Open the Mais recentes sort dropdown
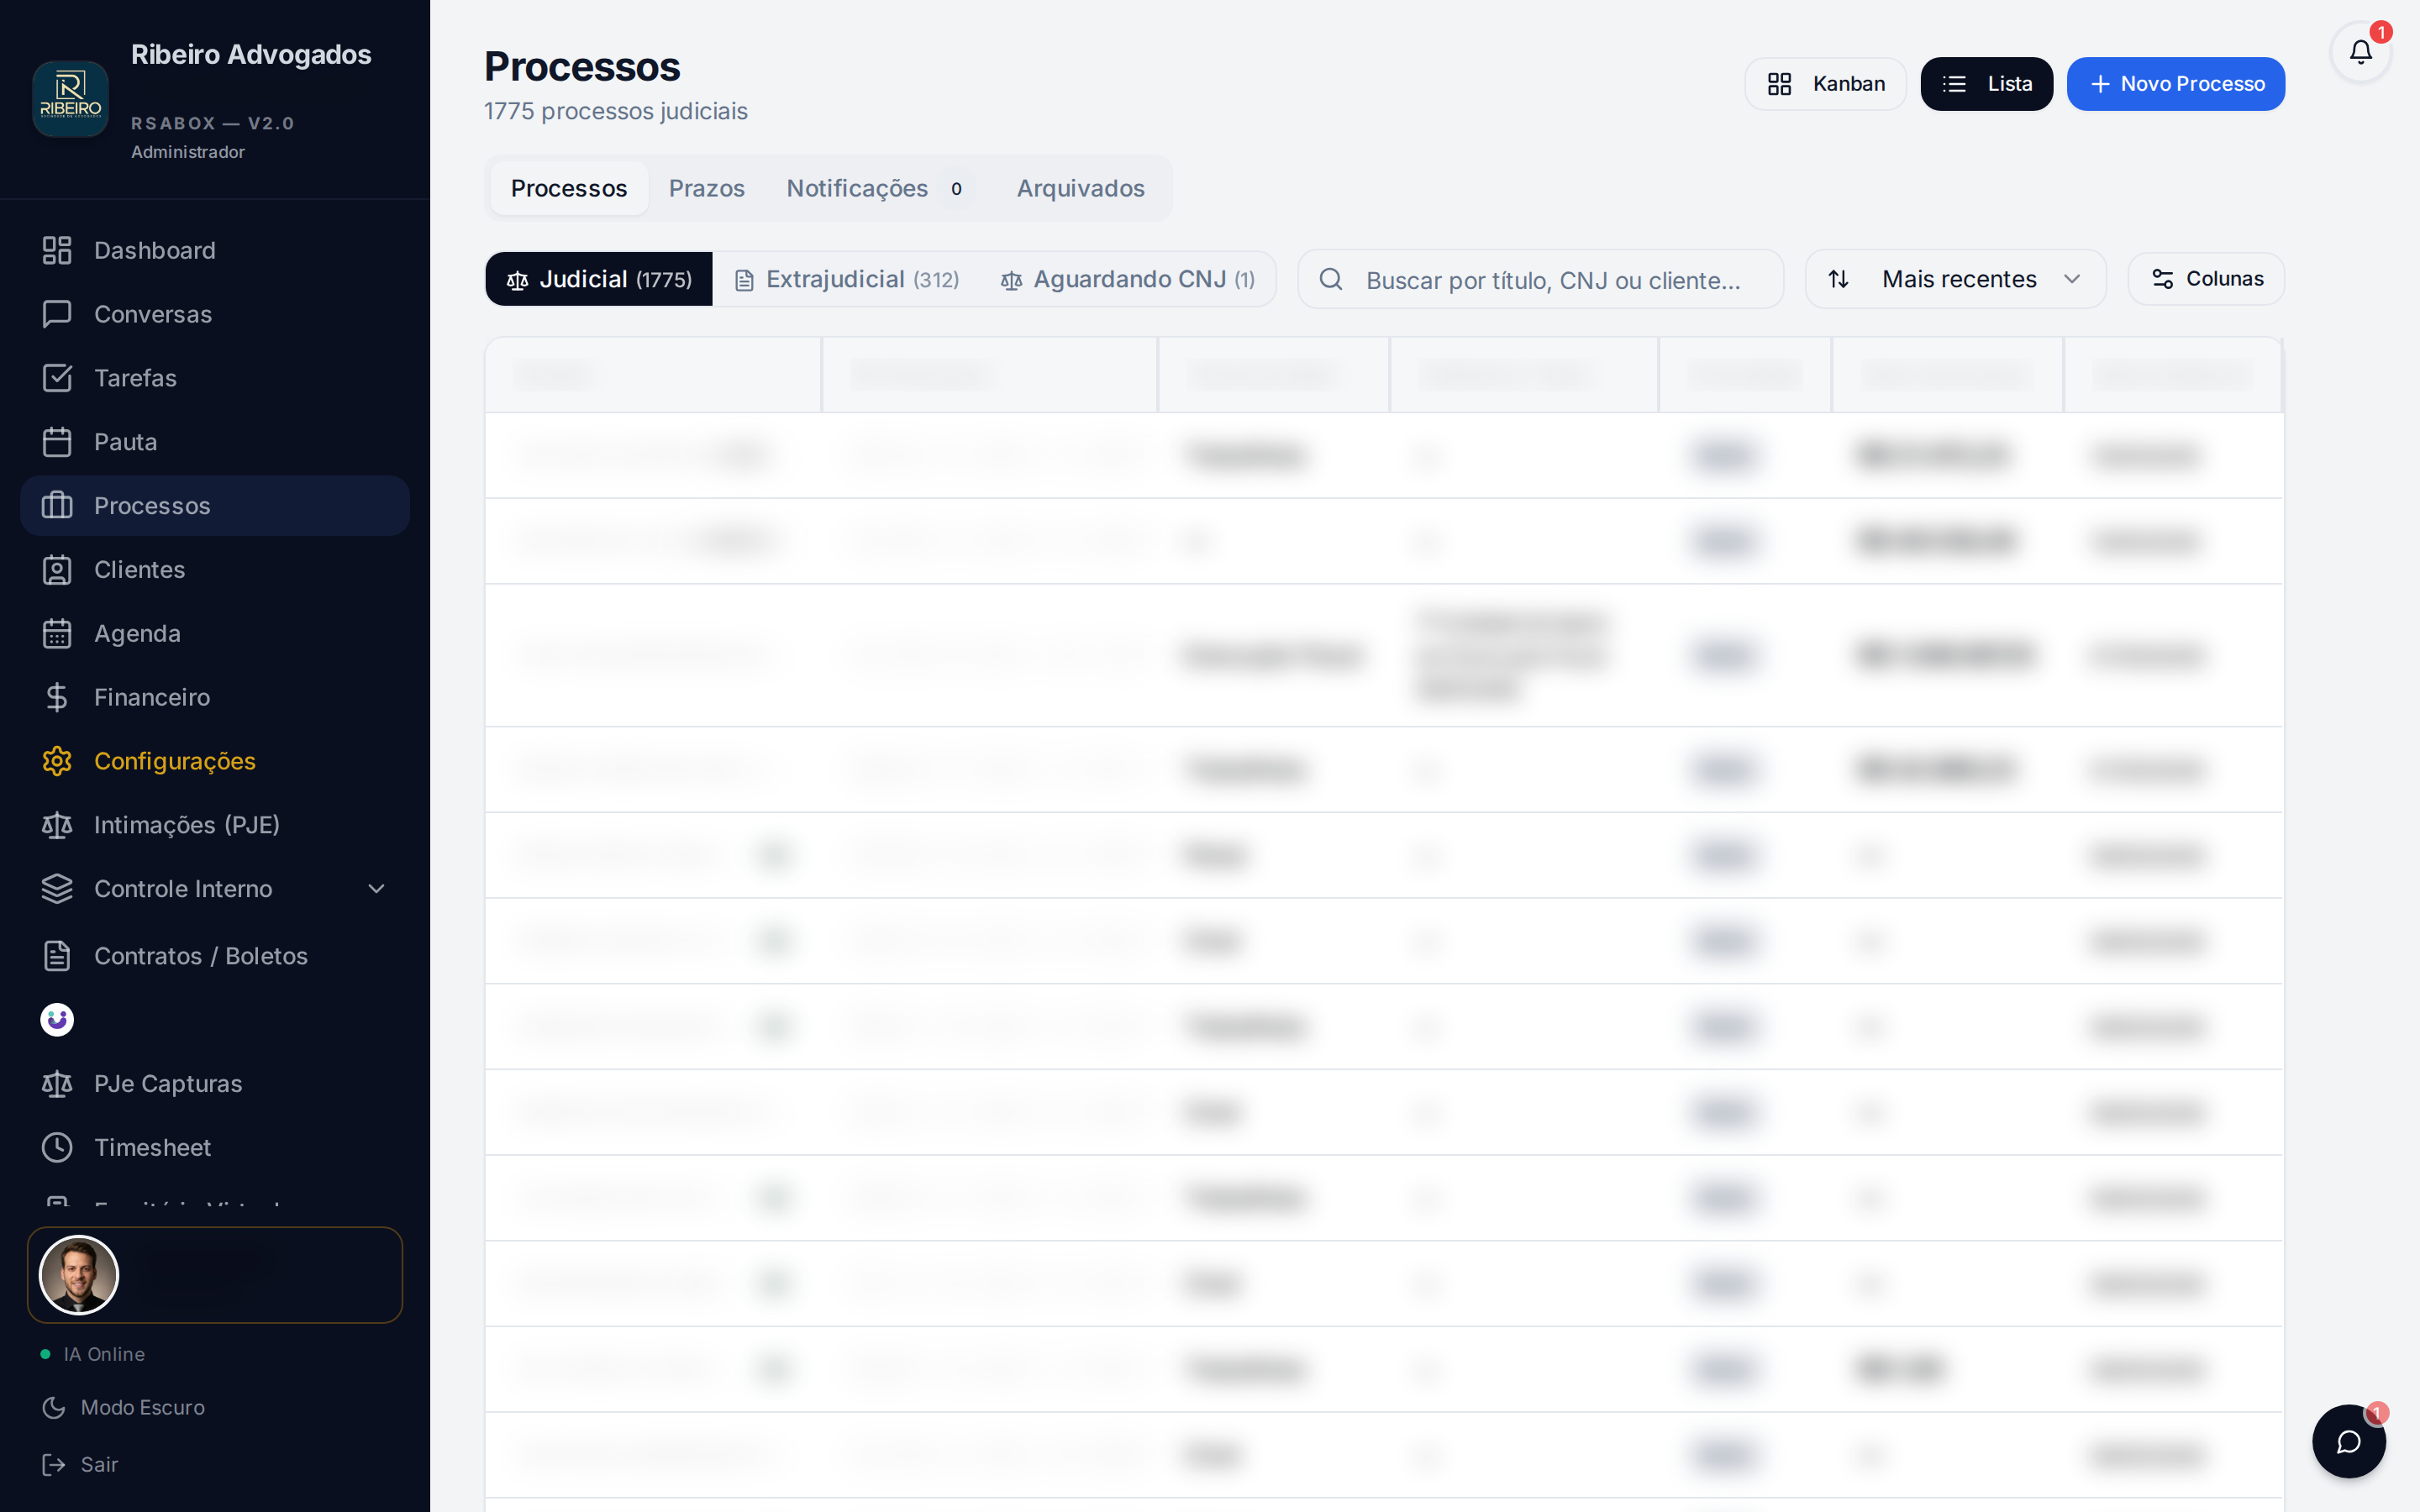 point(1955,279)
